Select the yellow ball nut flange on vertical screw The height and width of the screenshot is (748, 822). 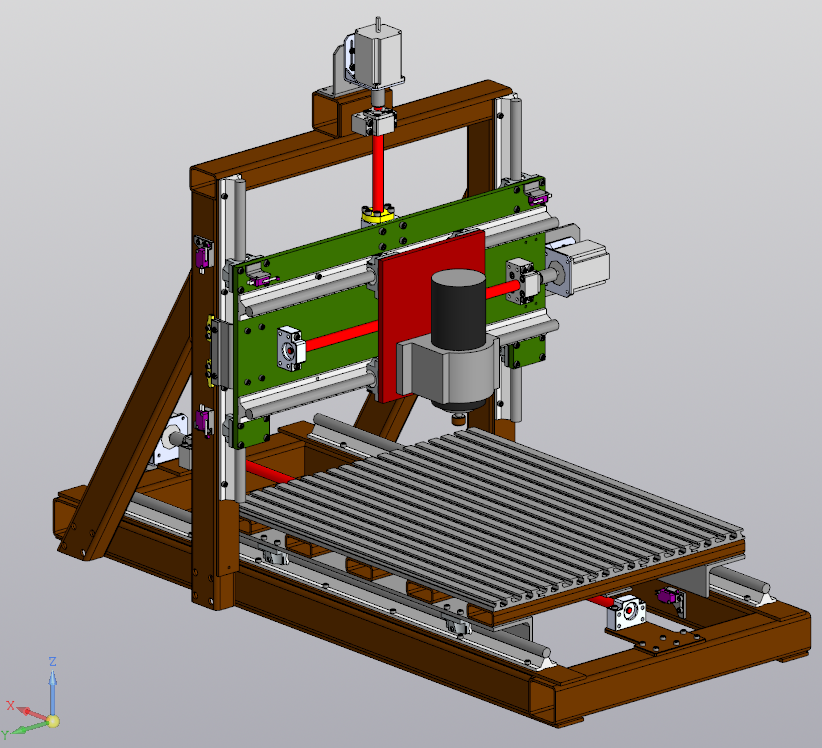pyautogui.click(x=378, y=215)
